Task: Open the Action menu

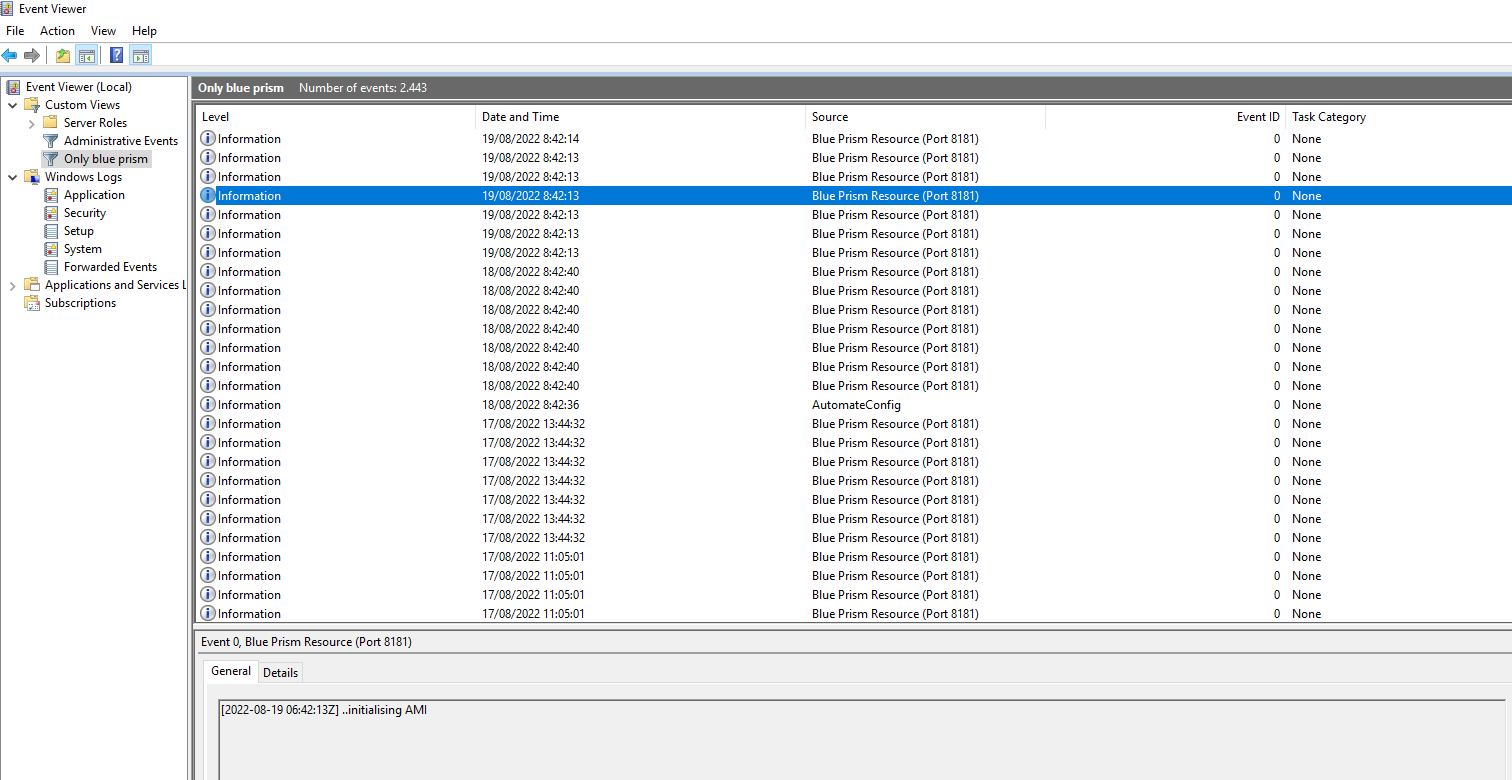Action: click(57, 31)
